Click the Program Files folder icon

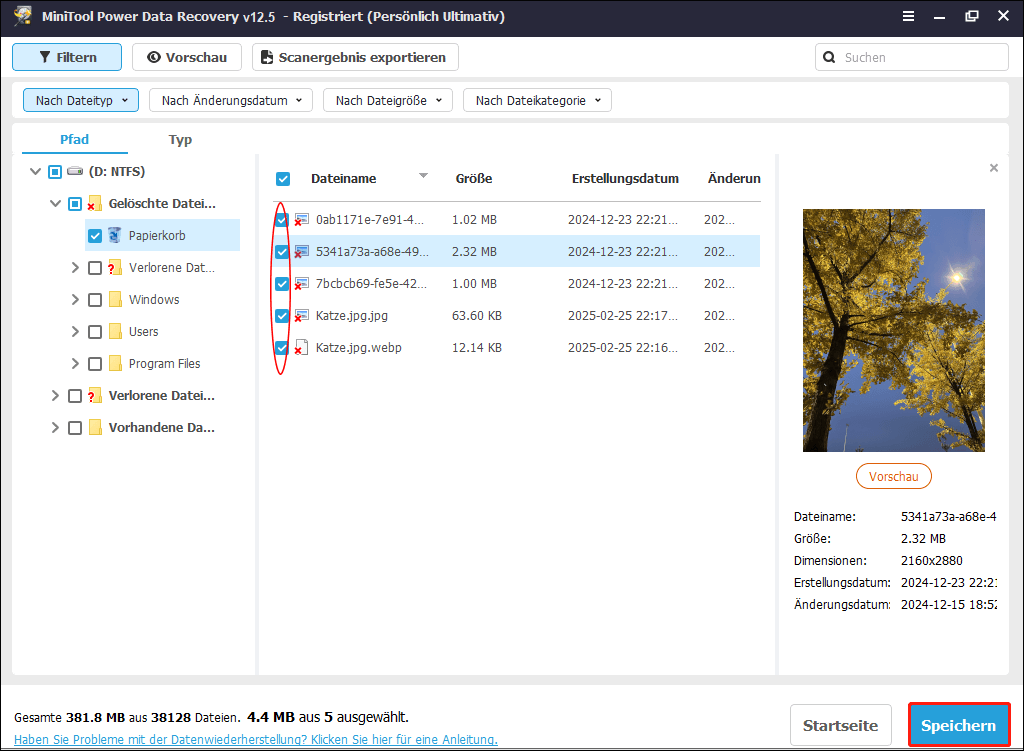pyautogui.click(x=115, y=363)
